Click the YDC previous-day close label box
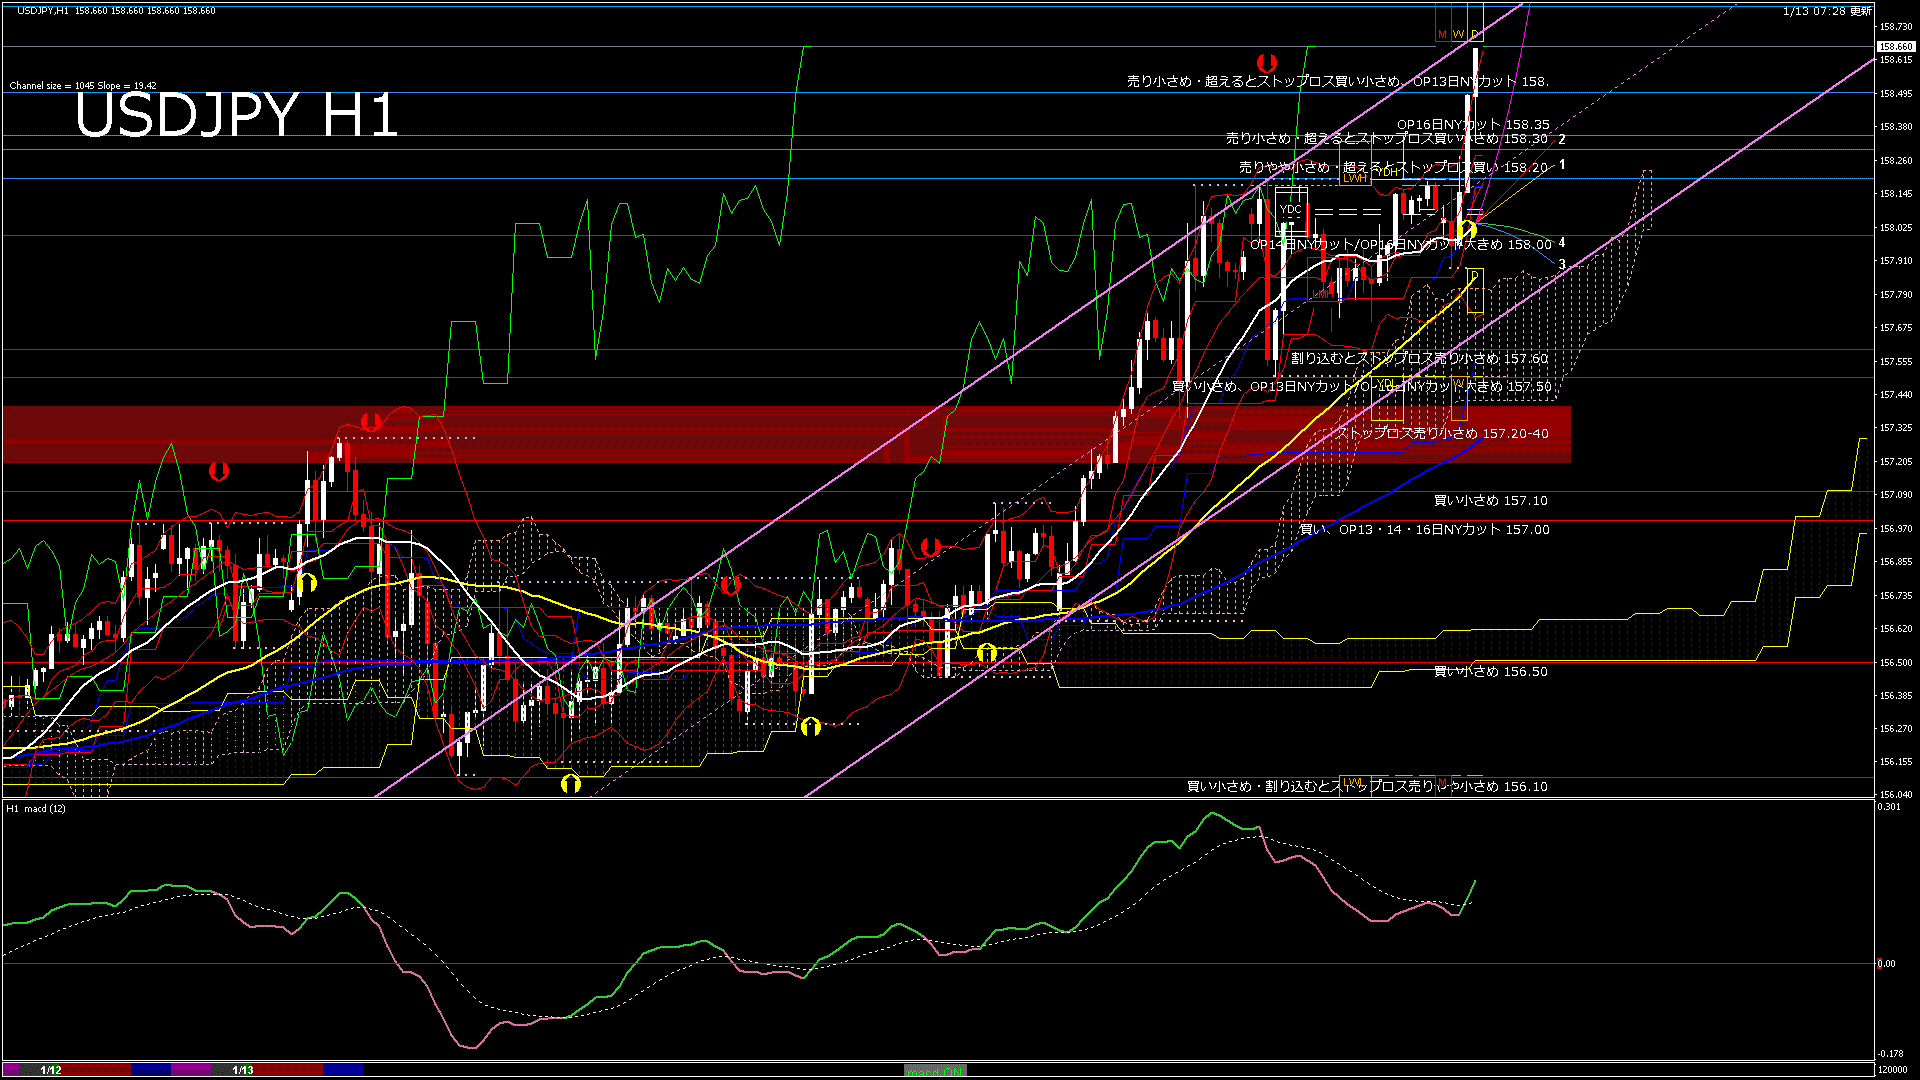Viewport: 1920px width, 1080px height. 1291,210
